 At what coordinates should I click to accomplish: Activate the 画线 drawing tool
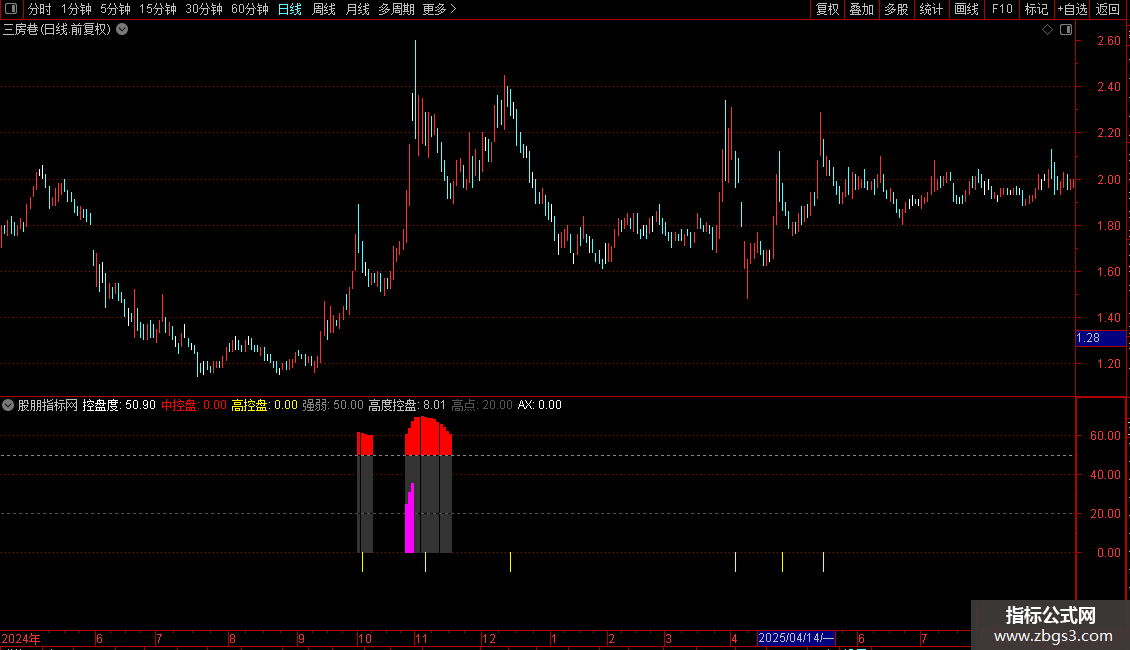coord(966,9)
